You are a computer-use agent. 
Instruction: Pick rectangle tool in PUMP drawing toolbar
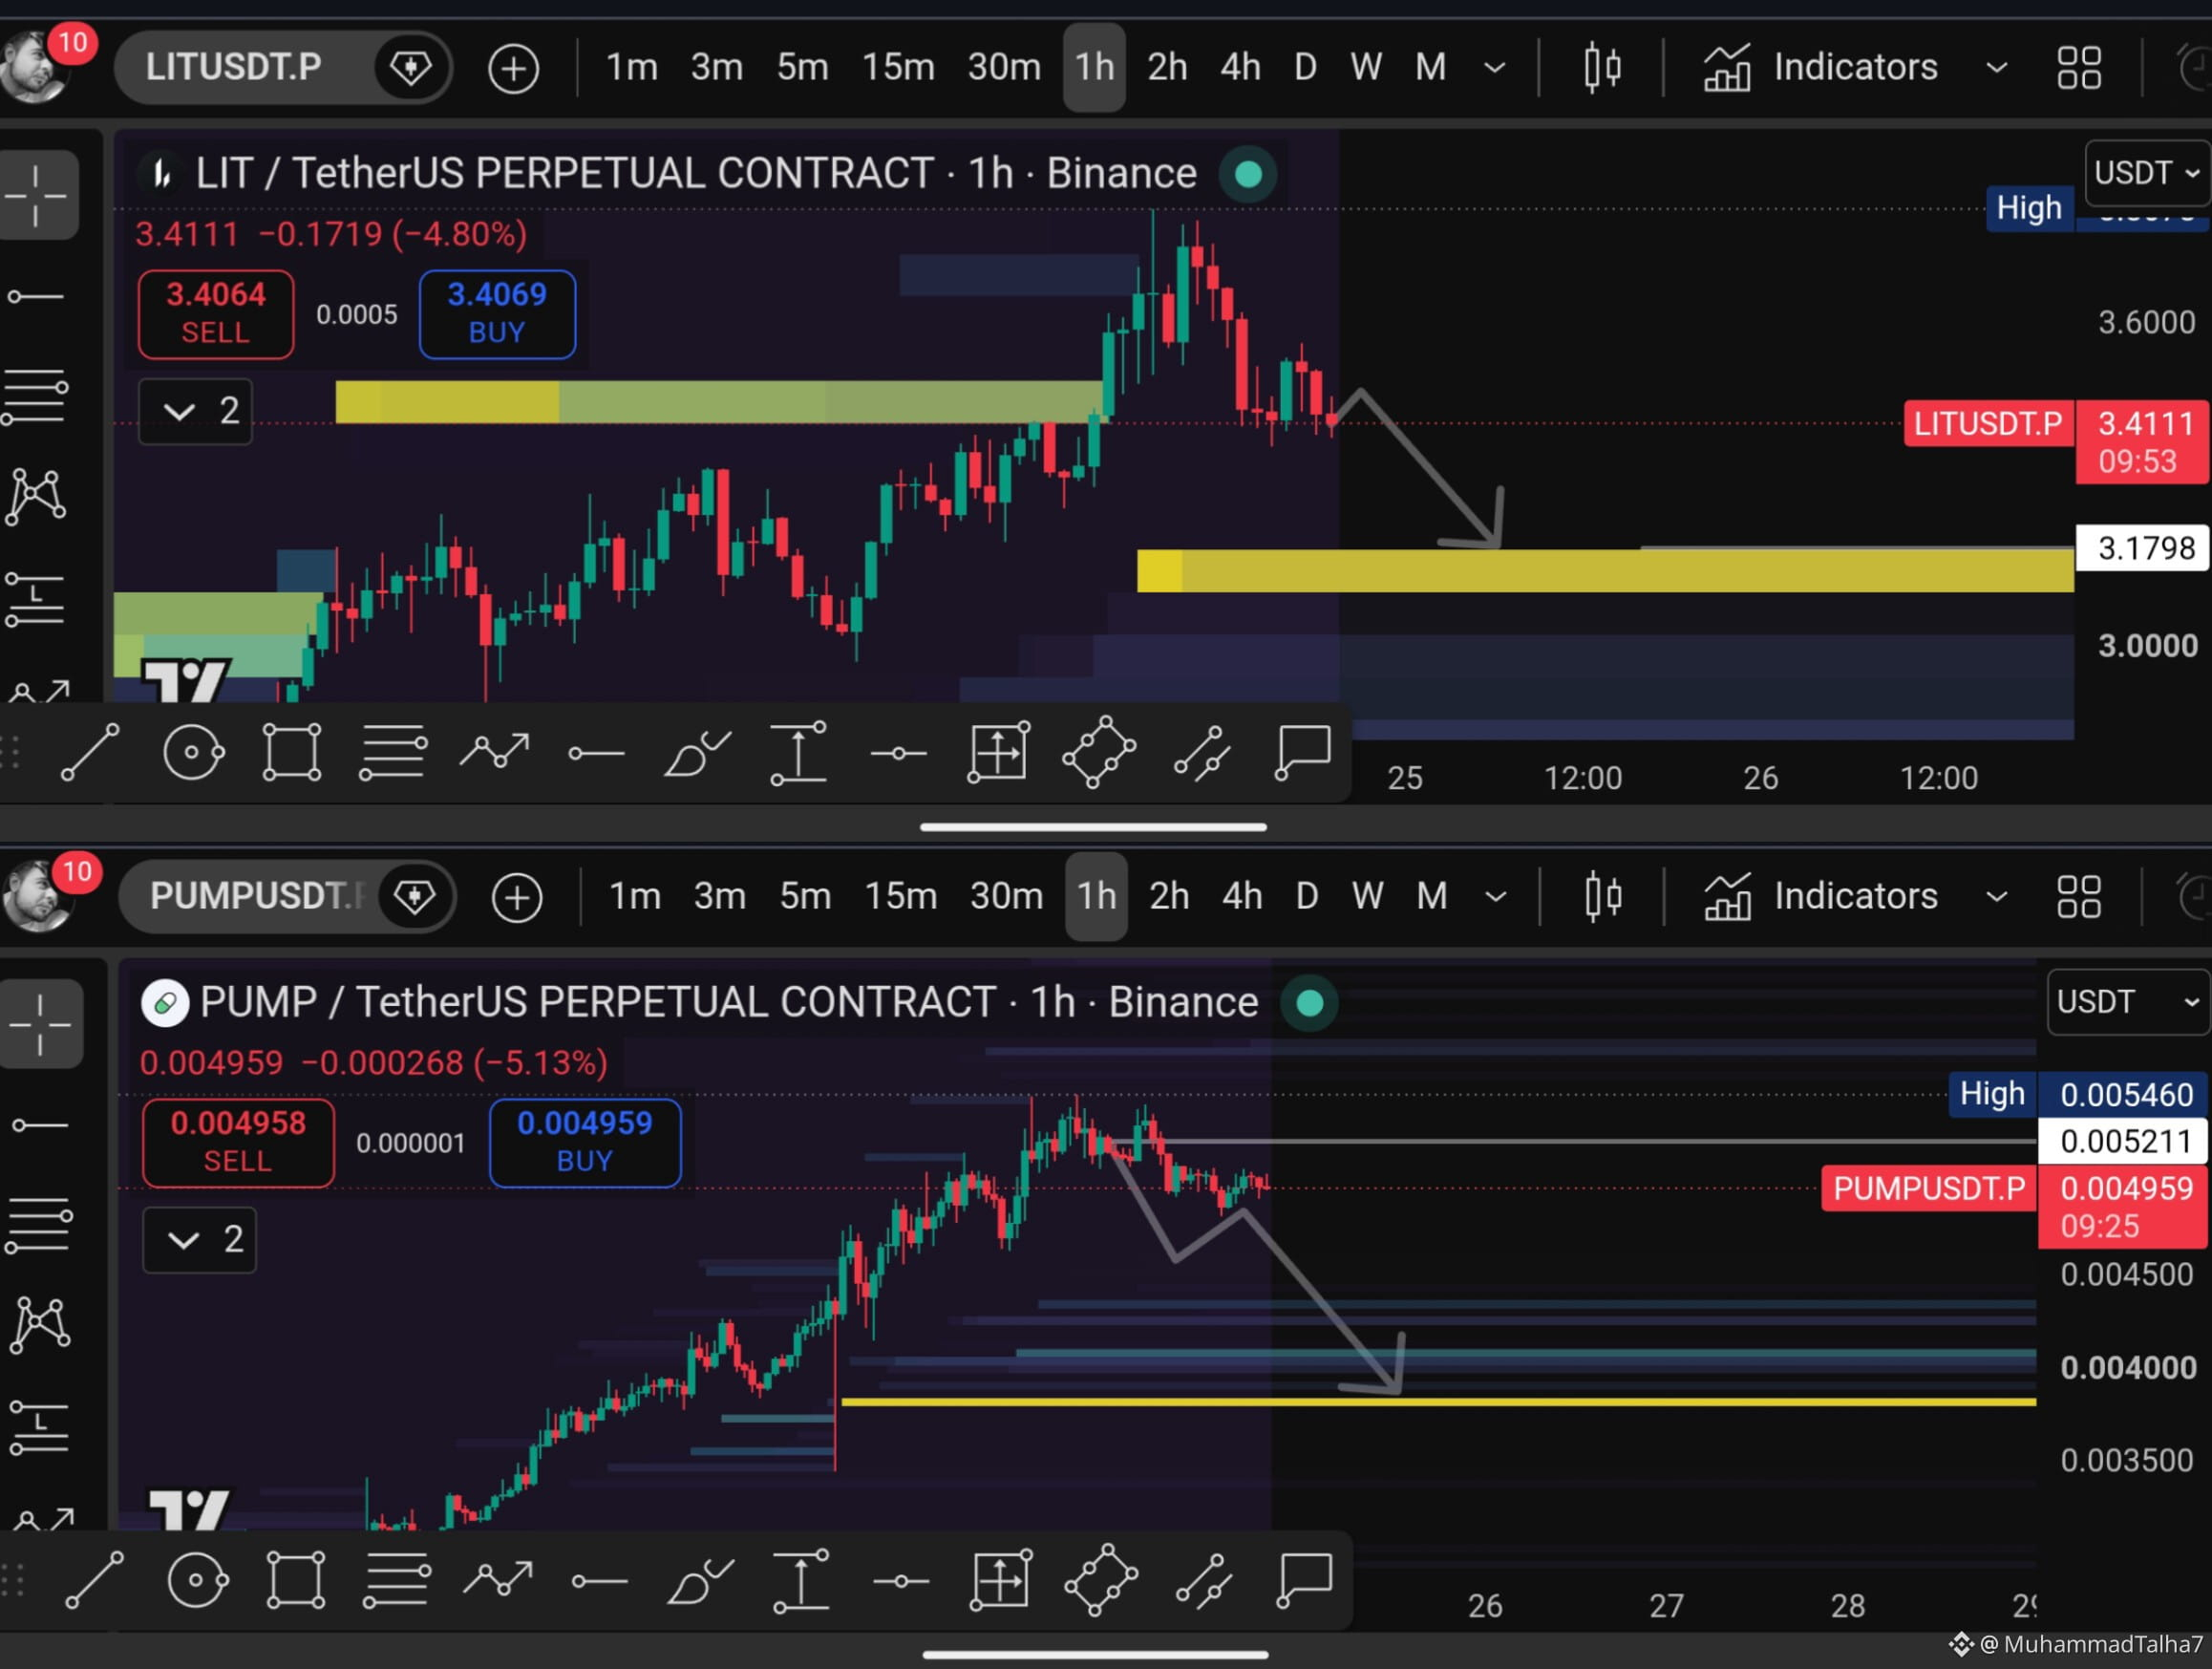[296, 1581]
